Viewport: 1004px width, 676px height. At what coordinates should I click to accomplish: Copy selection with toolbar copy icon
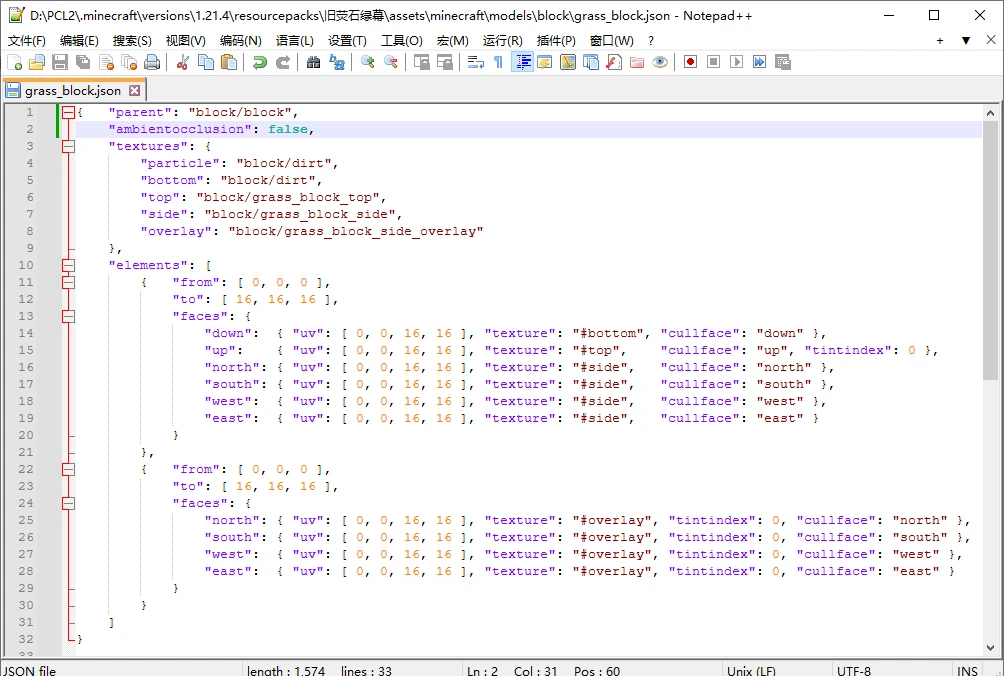(x=206, y=62)
